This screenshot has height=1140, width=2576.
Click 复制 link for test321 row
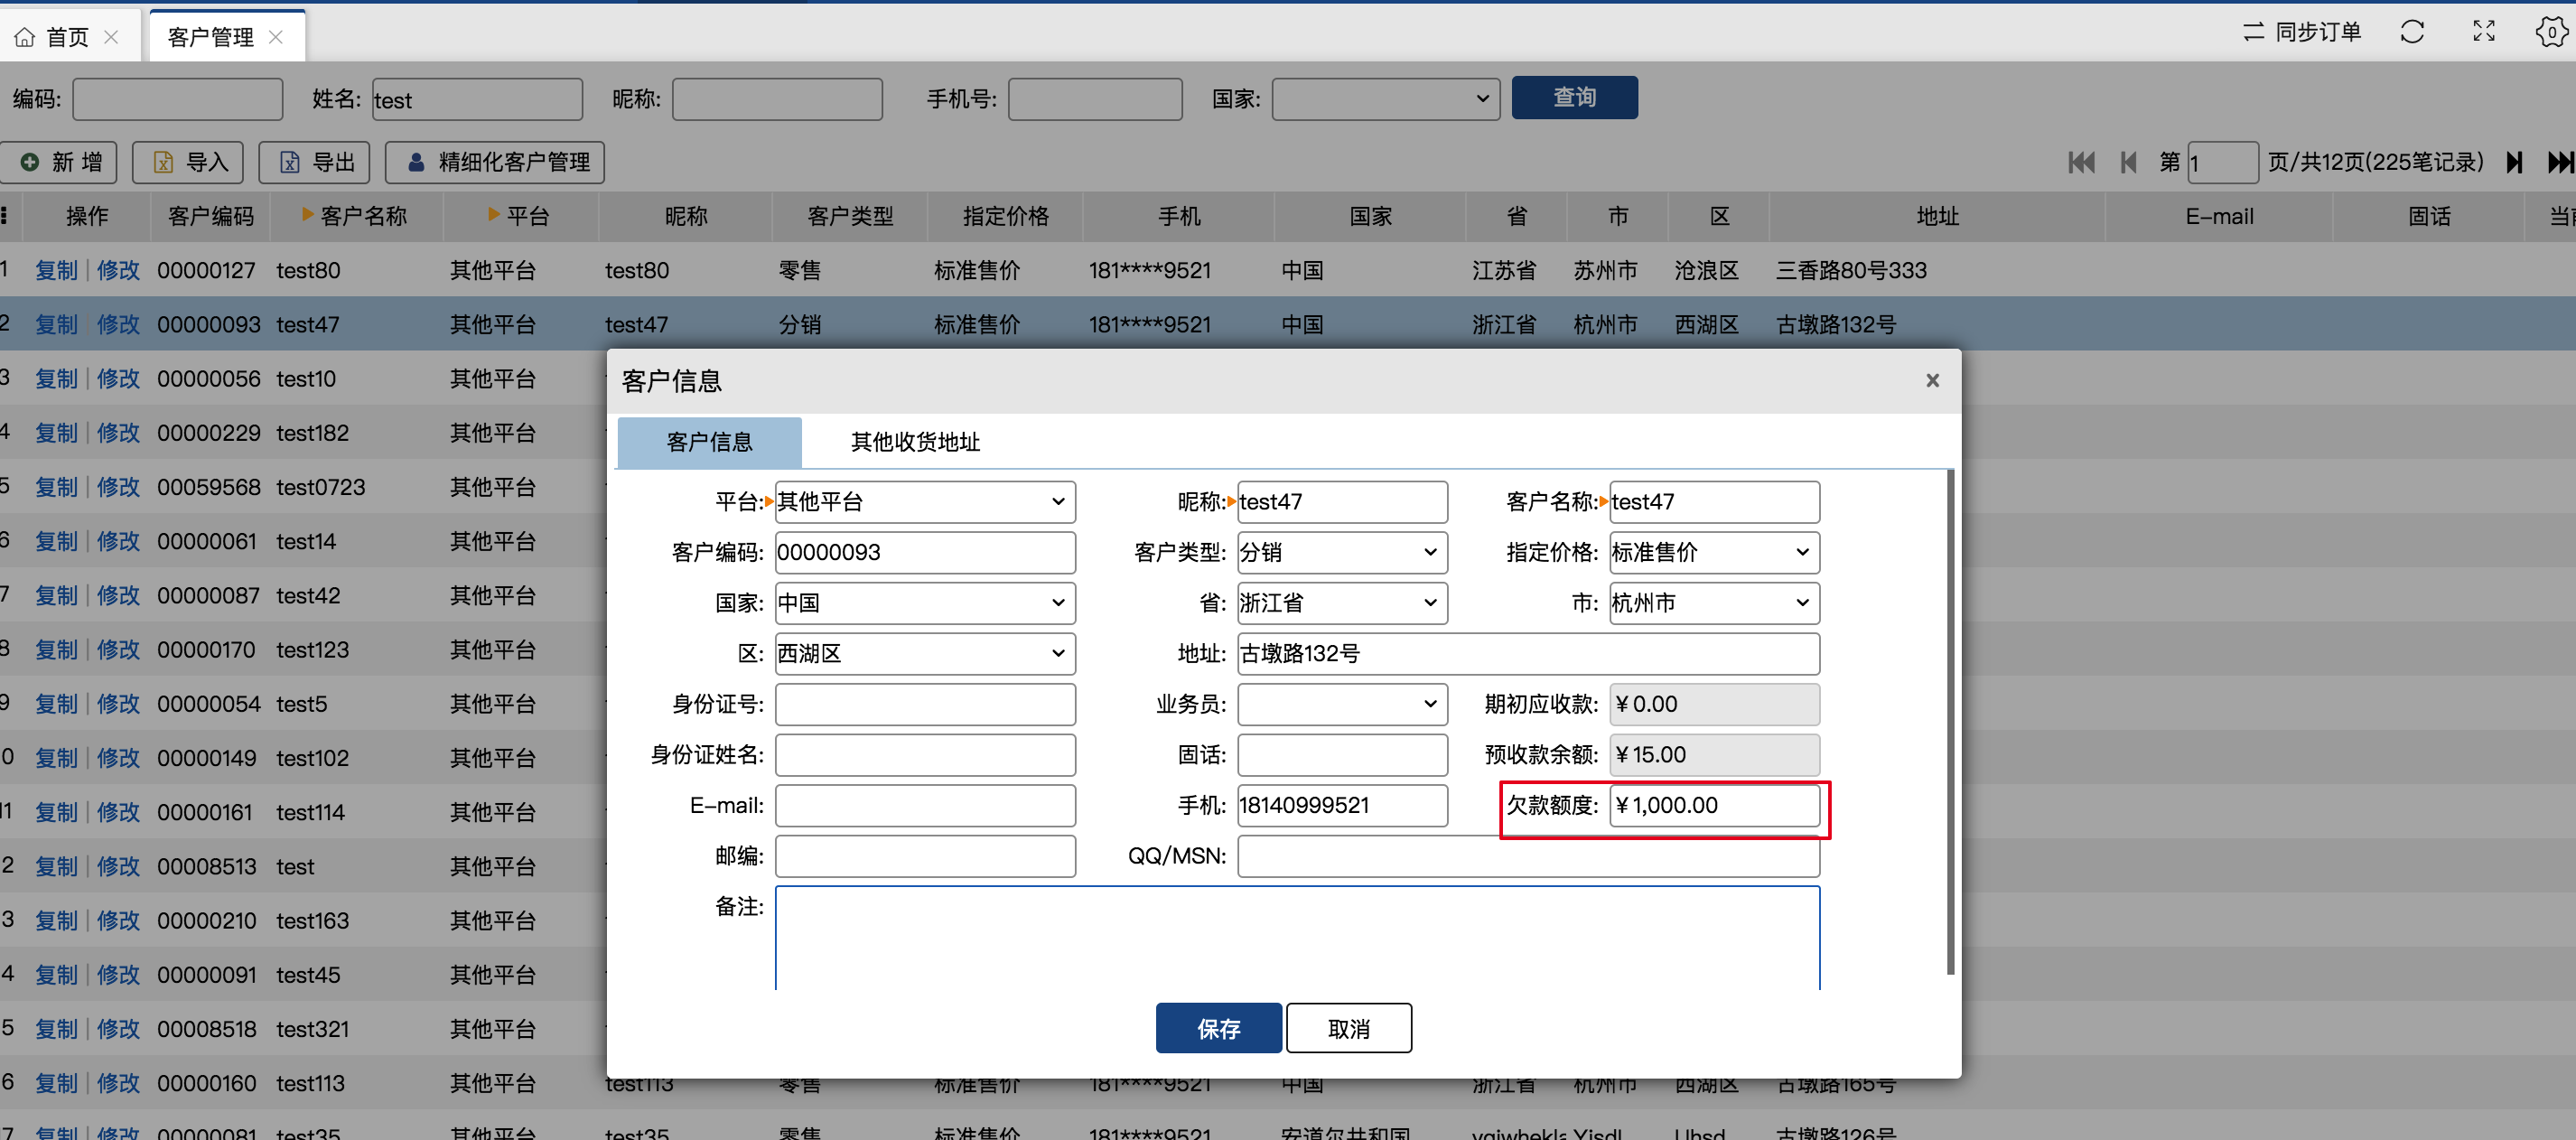coord(56,1029)
